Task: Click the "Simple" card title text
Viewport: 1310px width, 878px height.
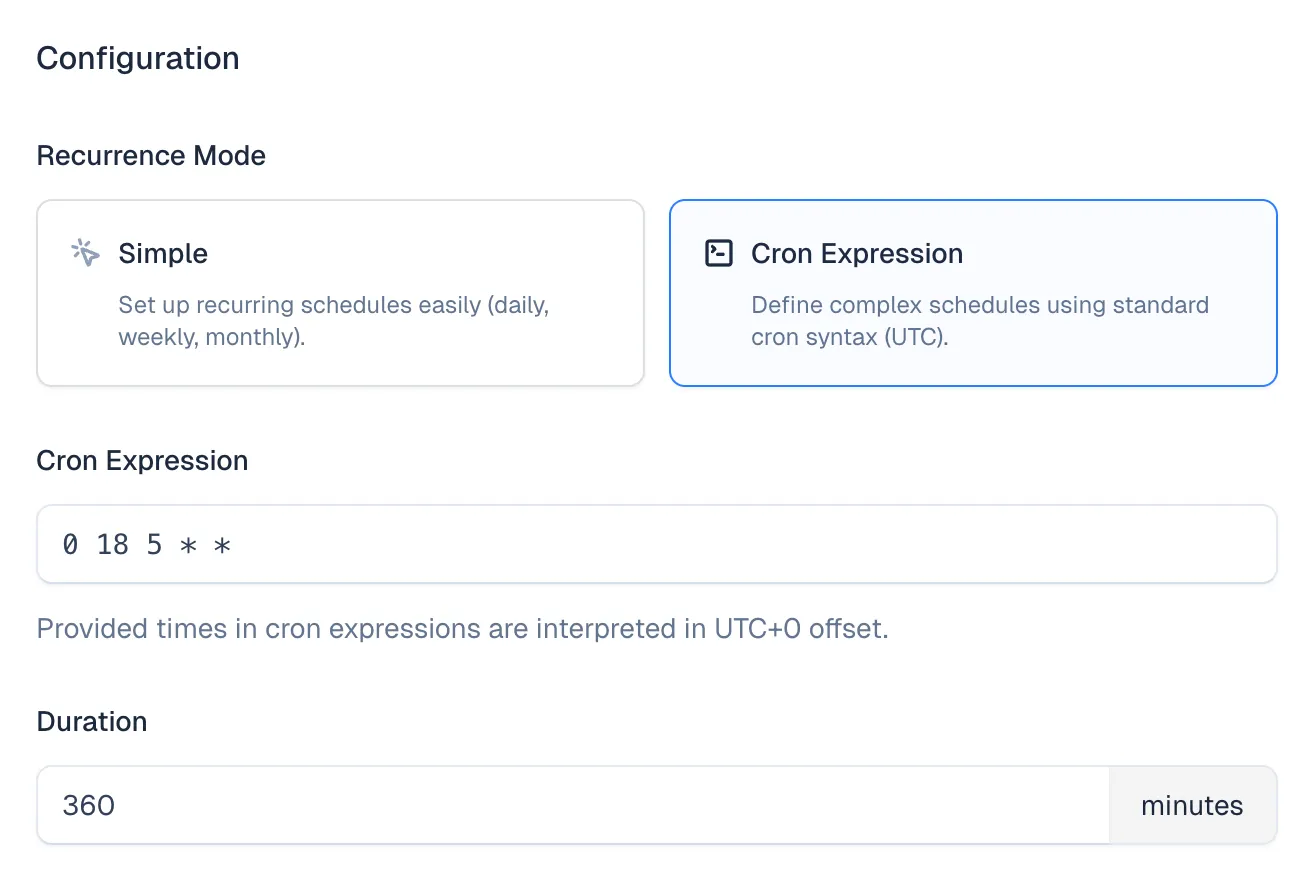Action: (x=163, y=254)
